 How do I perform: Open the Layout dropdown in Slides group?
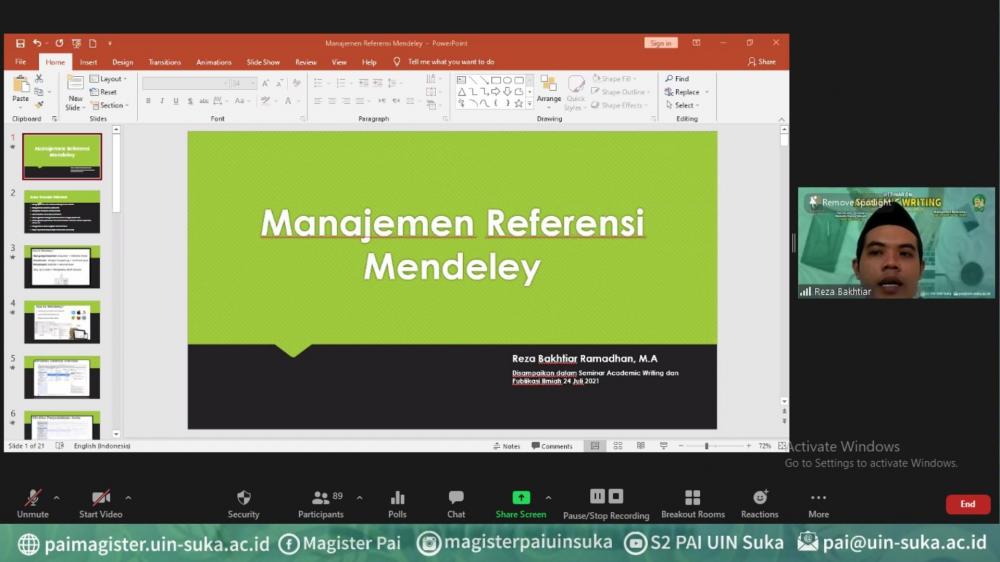click(109, 79)
